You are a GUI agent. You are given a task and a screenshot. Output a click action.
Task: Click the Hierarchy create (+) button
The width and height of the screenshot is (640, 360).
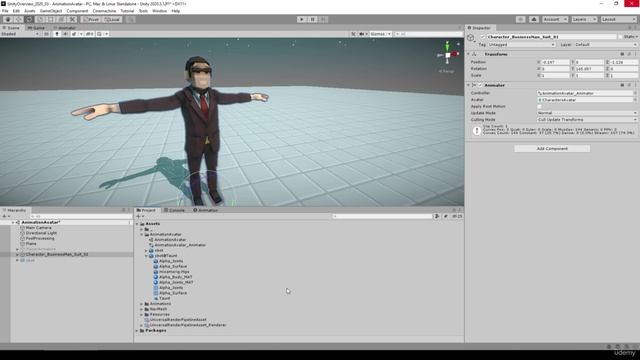[x=5, y=216]
